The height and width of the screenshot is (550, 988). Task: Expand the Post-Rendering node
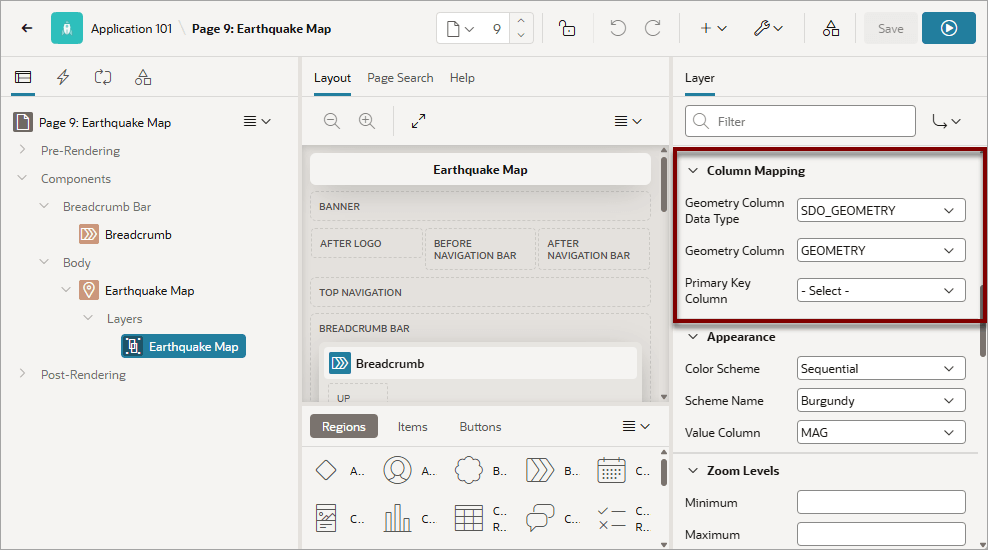tap(23, 374)
